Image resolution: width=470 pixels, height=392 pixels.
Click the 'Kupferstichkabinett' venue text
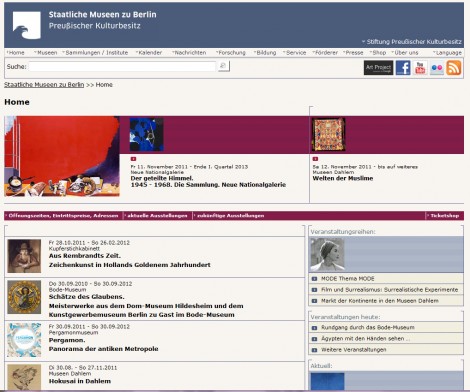74,249
